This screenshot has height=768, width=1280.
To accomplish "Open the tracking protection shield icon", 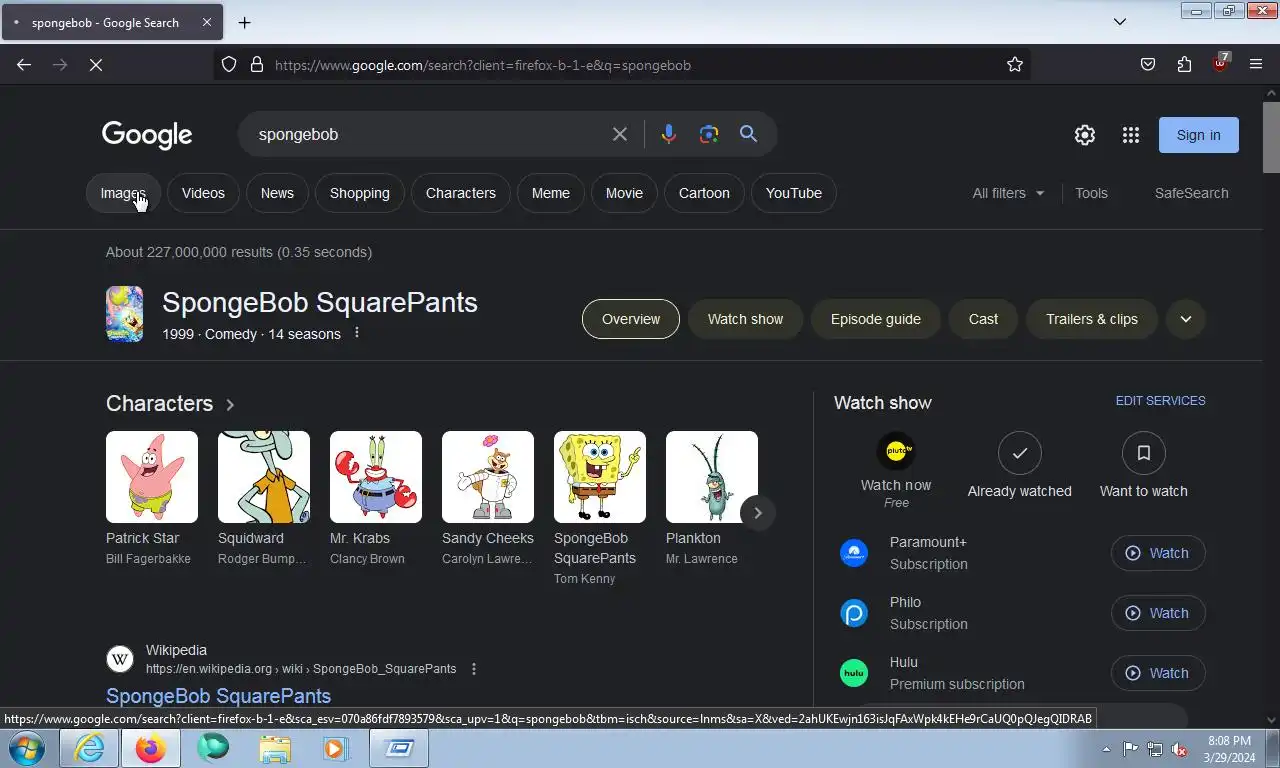I will pyautogui.click(x=229, y=65).
